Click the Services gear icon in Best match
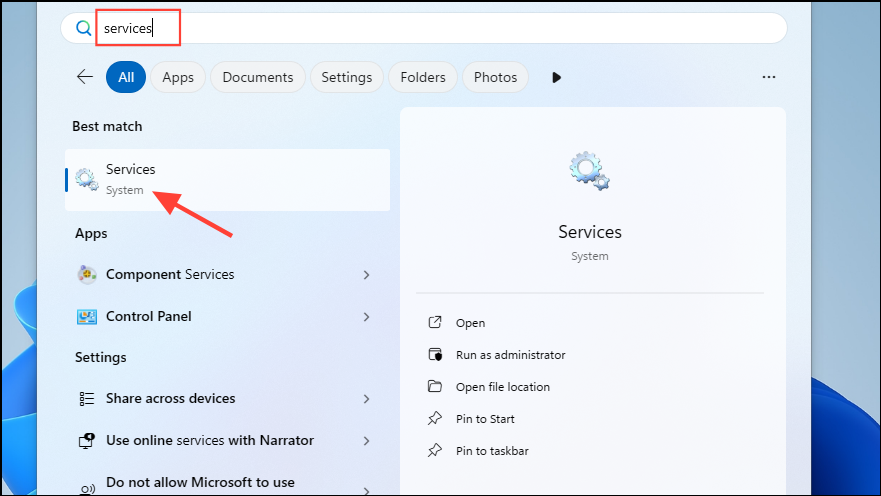Screen dimensions: 881x496 [x=87, y=179]
